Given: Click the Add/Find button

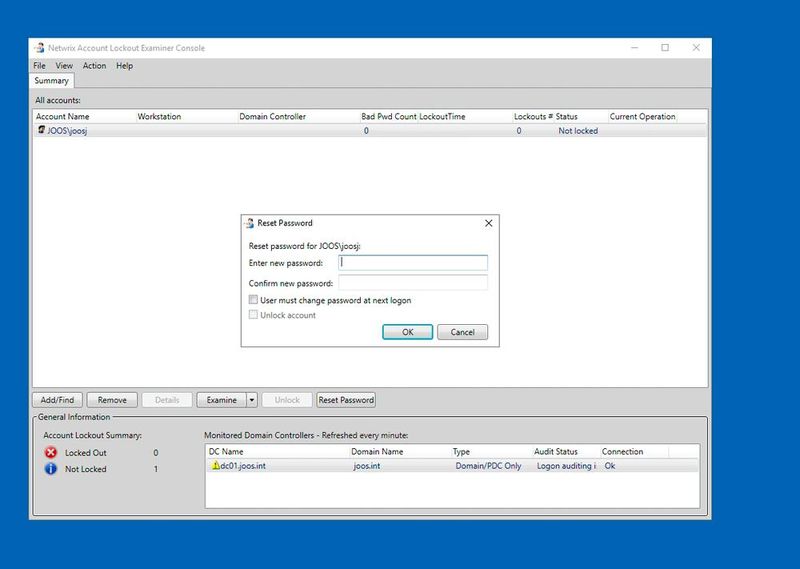Looking at the screenshot, I should click(57, 400).
